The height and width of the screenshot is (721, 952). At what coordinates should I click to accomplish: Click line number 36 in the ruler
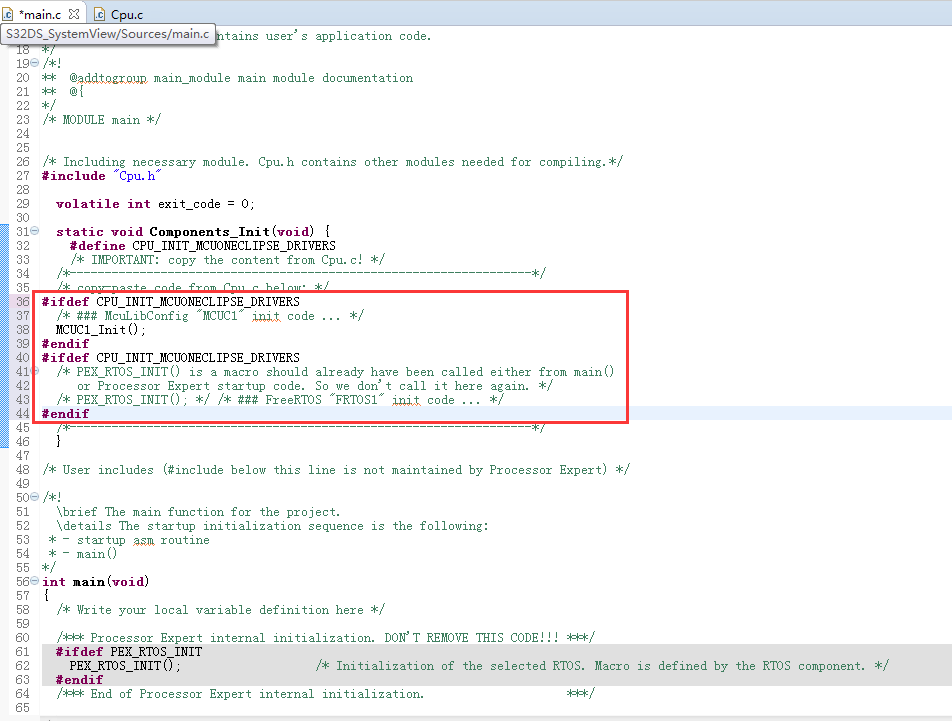pyautogui.click(x=22, y=301)
